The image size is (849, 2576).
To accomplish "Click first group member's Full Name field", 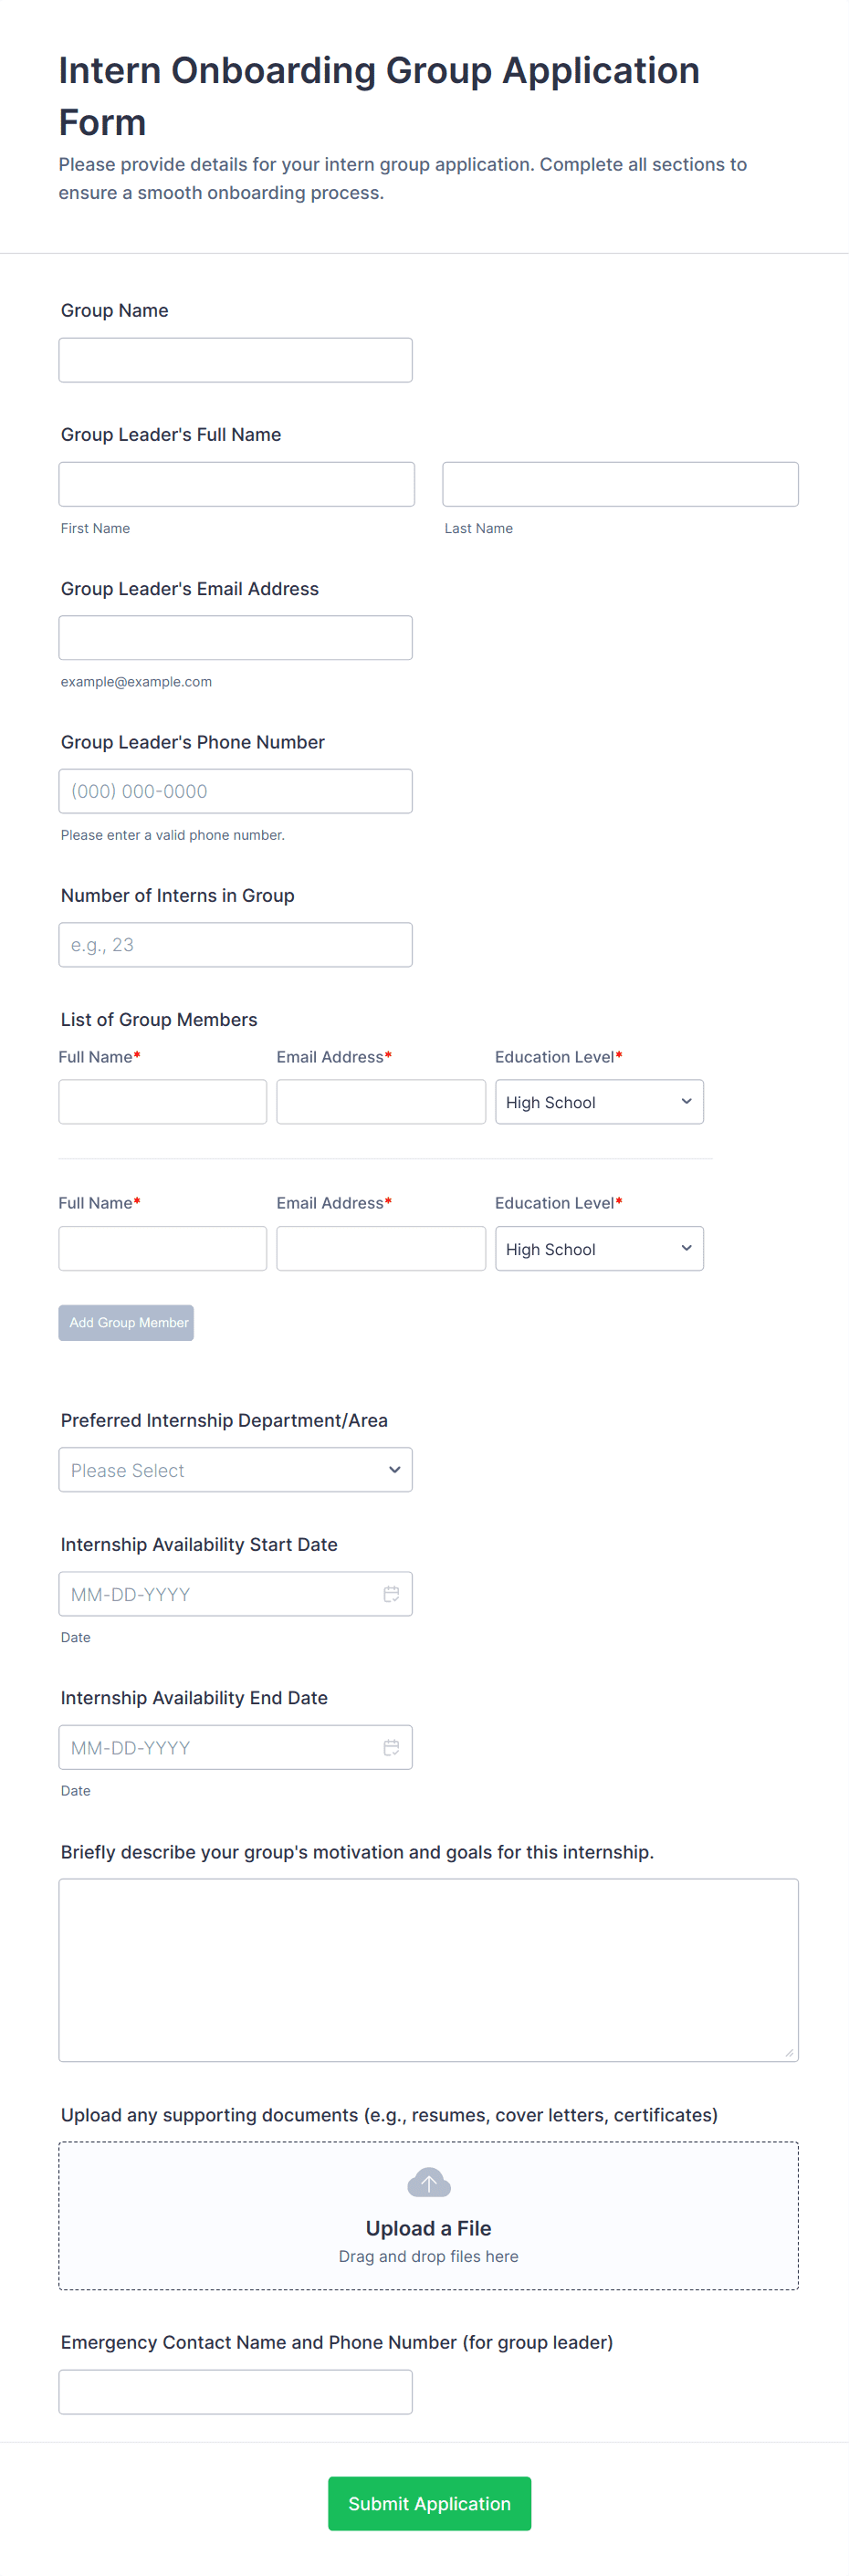I will click(x=162, y=1102).
